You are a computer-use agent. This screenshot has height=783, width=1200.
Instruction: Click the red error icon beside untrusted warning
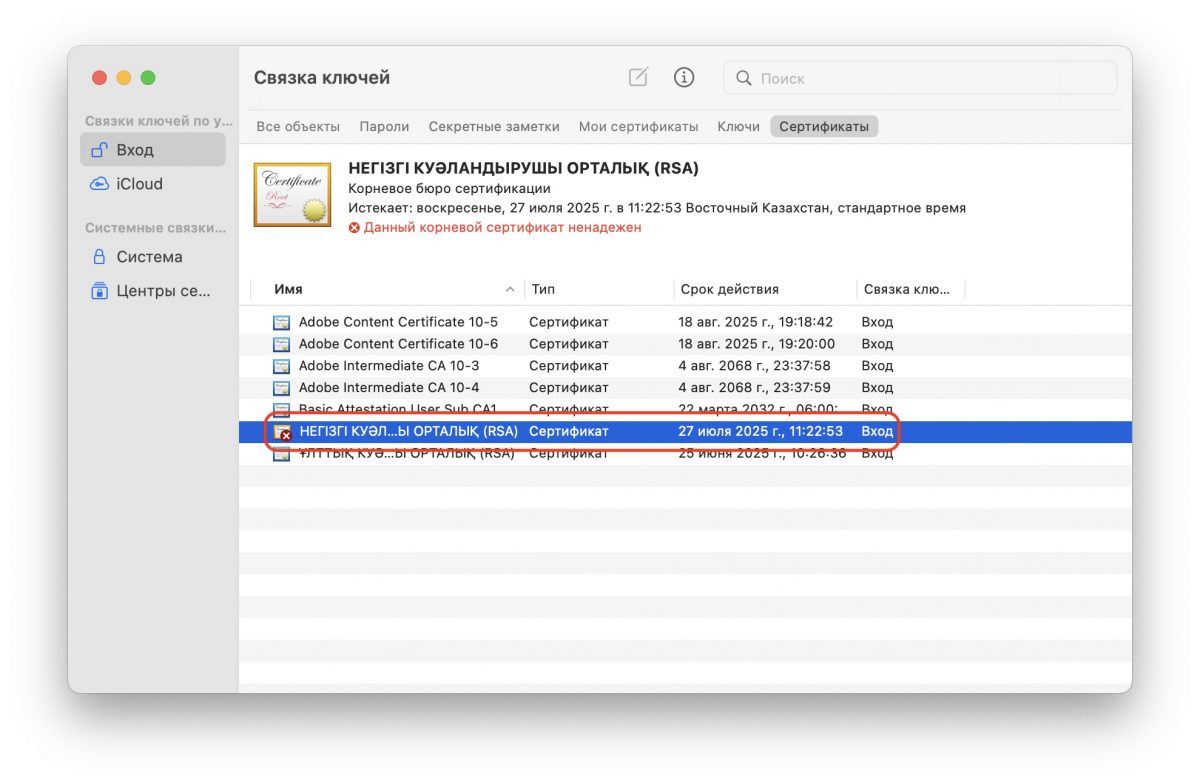354,228
